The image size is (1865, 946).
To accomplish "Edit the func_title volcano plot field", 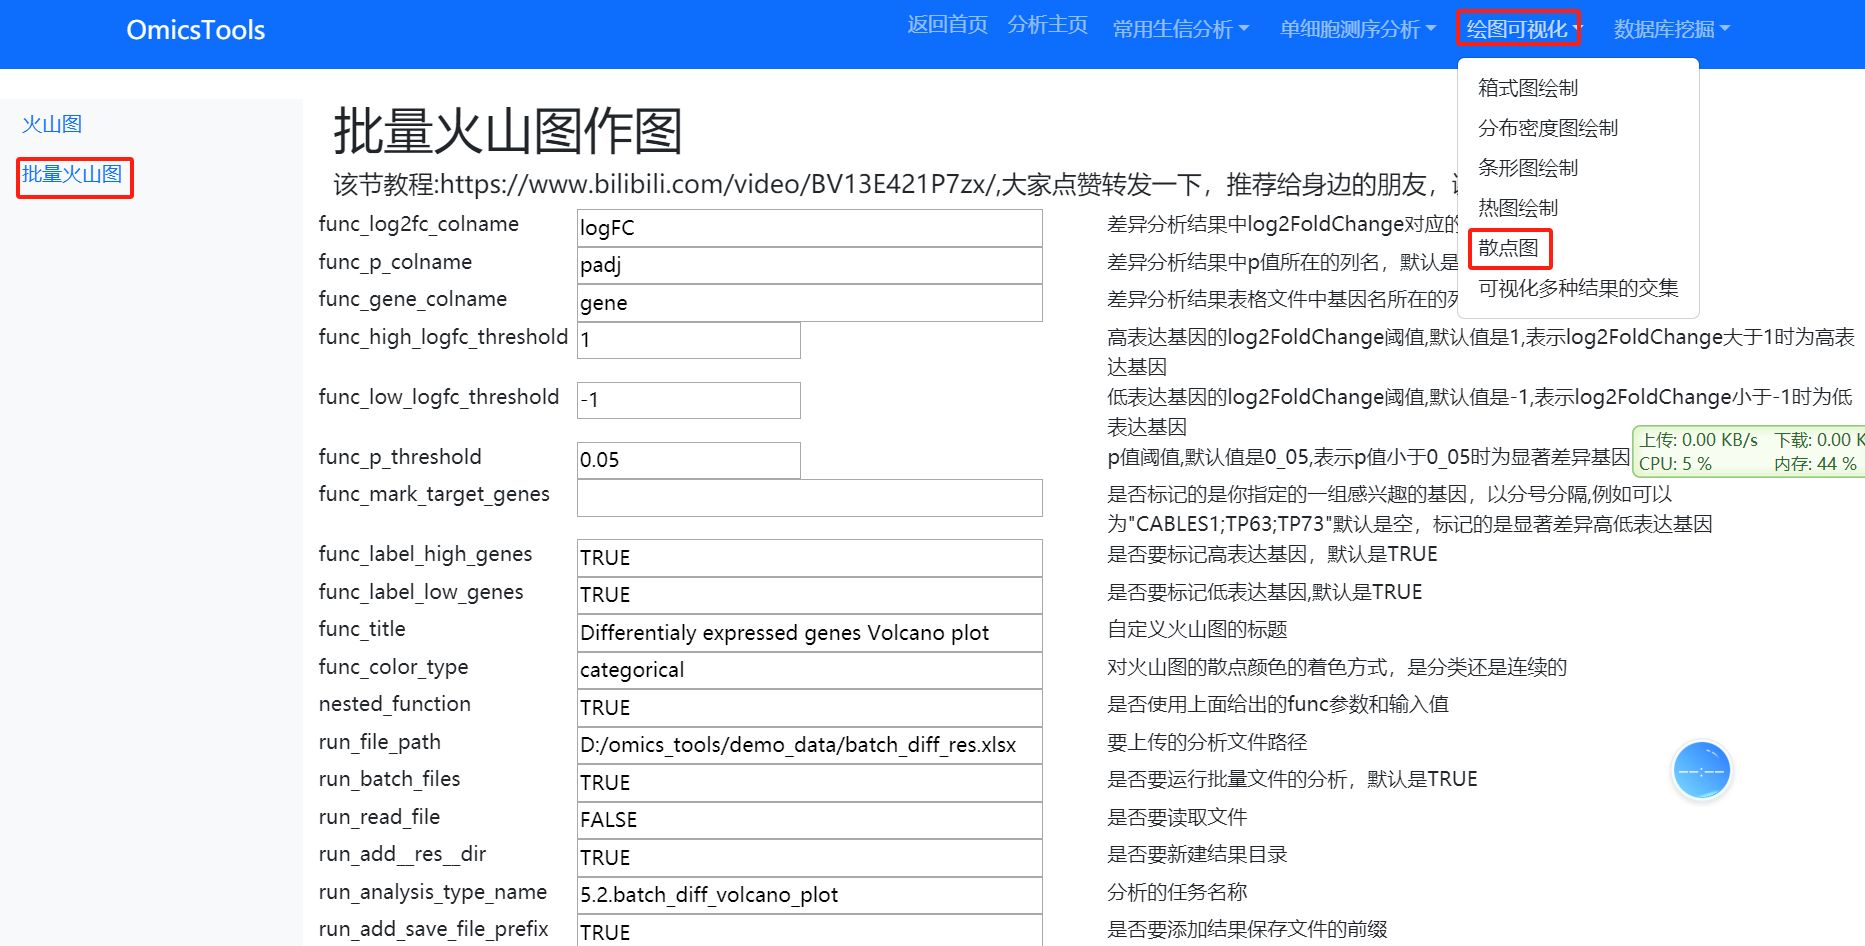I will [x=809, y=633].
